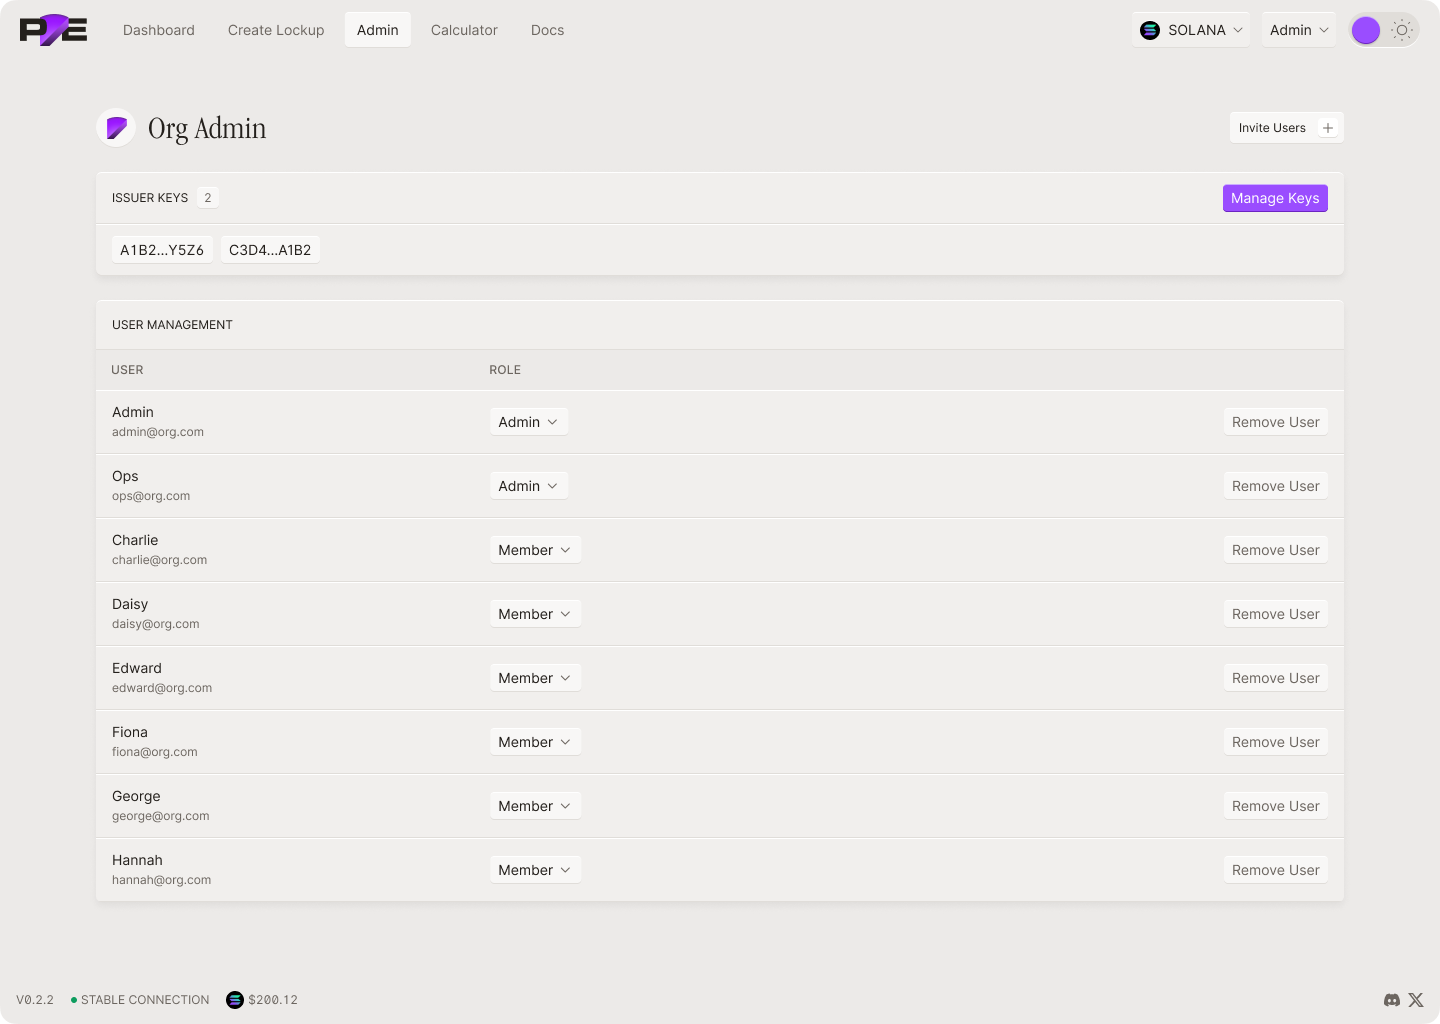The height and width of the screenshot is (1024, 1440).
Task: Click the plus icon beside Invite Users
Action: (1328, 128)
